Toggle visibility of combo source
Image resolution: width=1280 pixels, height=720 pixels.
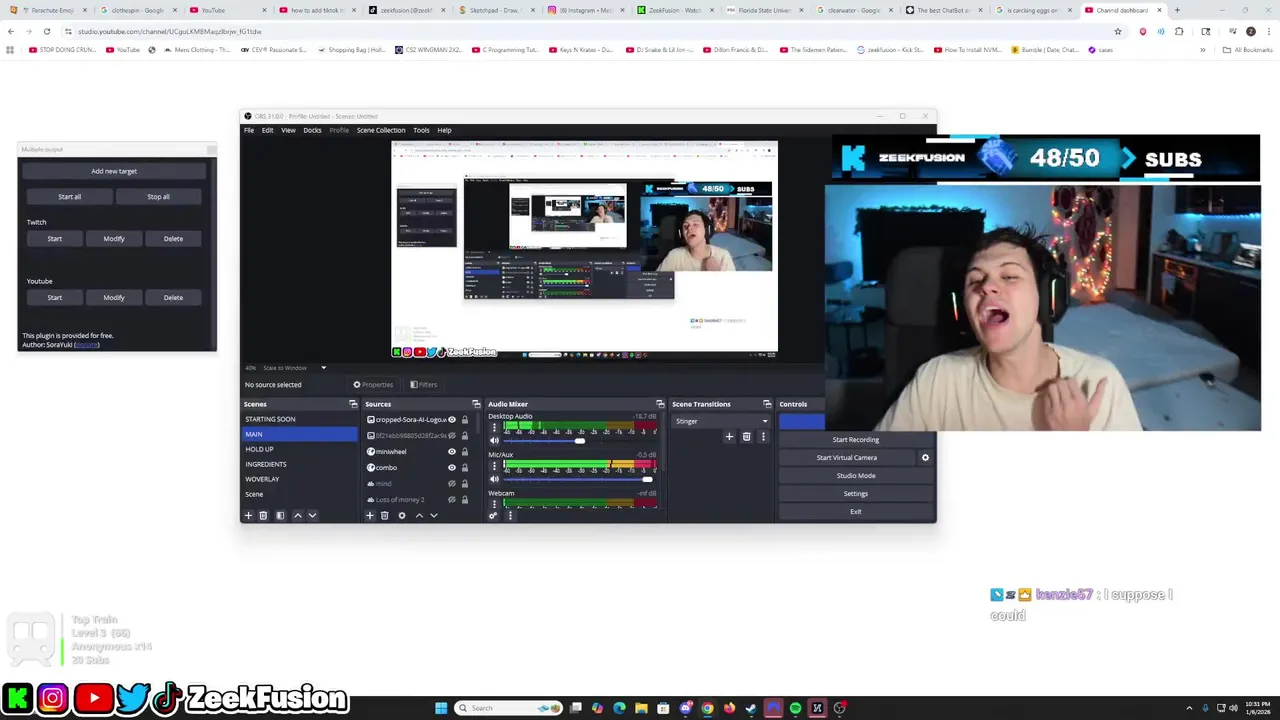coord(452,467)
